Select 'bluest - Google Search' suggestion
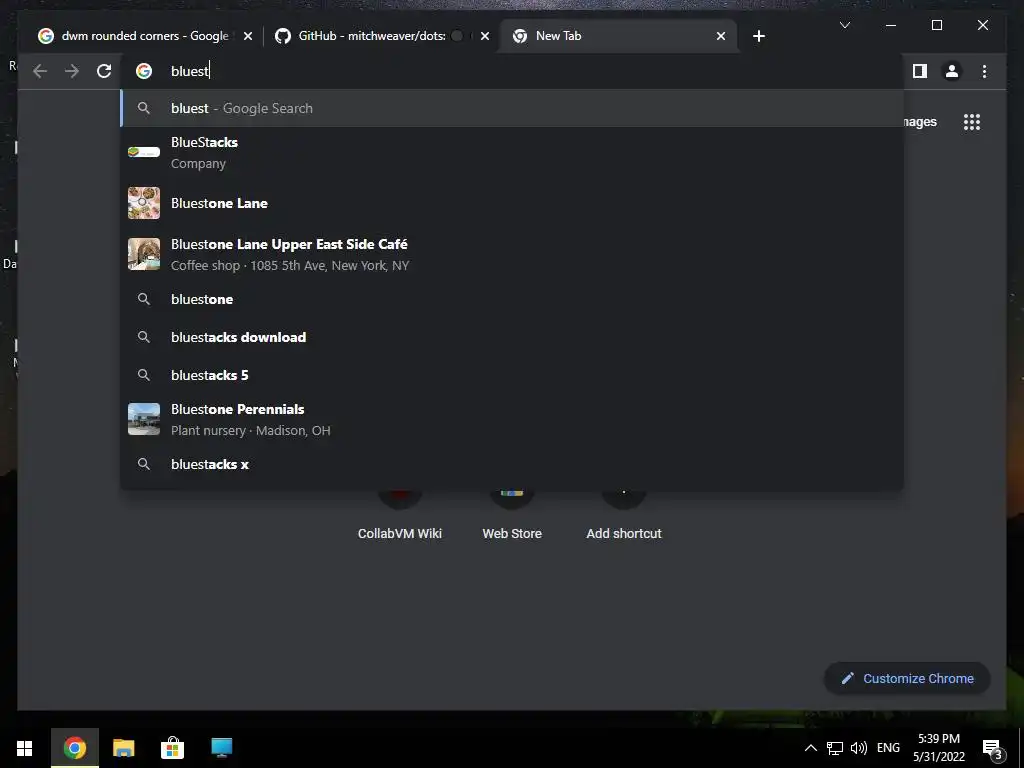Screen dimensions: 1024x768 click(x=513, y=108)
